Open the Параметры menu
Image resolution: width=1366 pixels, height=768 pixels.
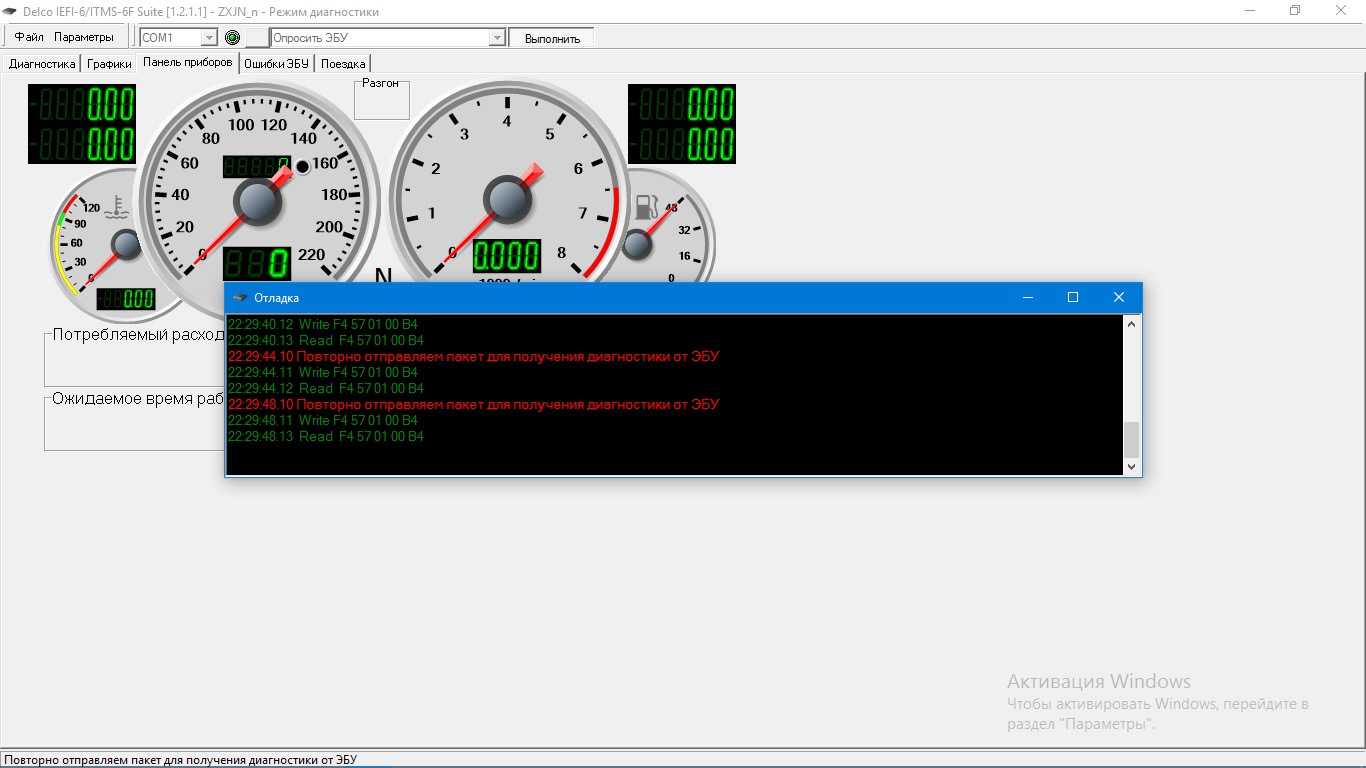[x=84, y=37]
